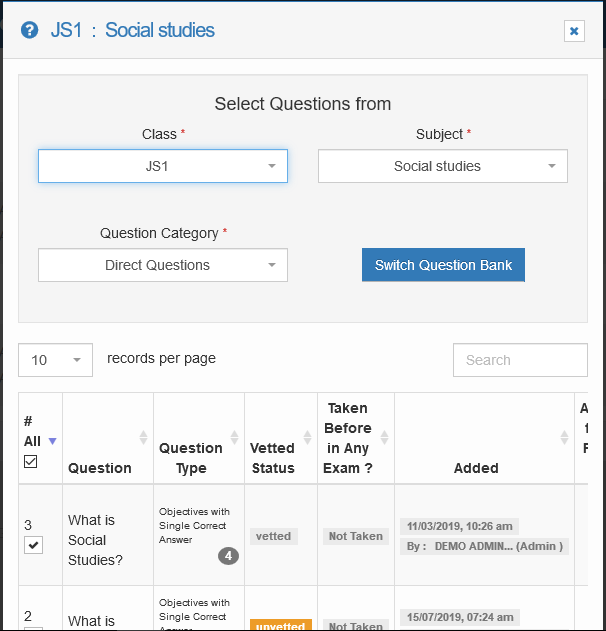Click the vetted status label

(273, 536)
